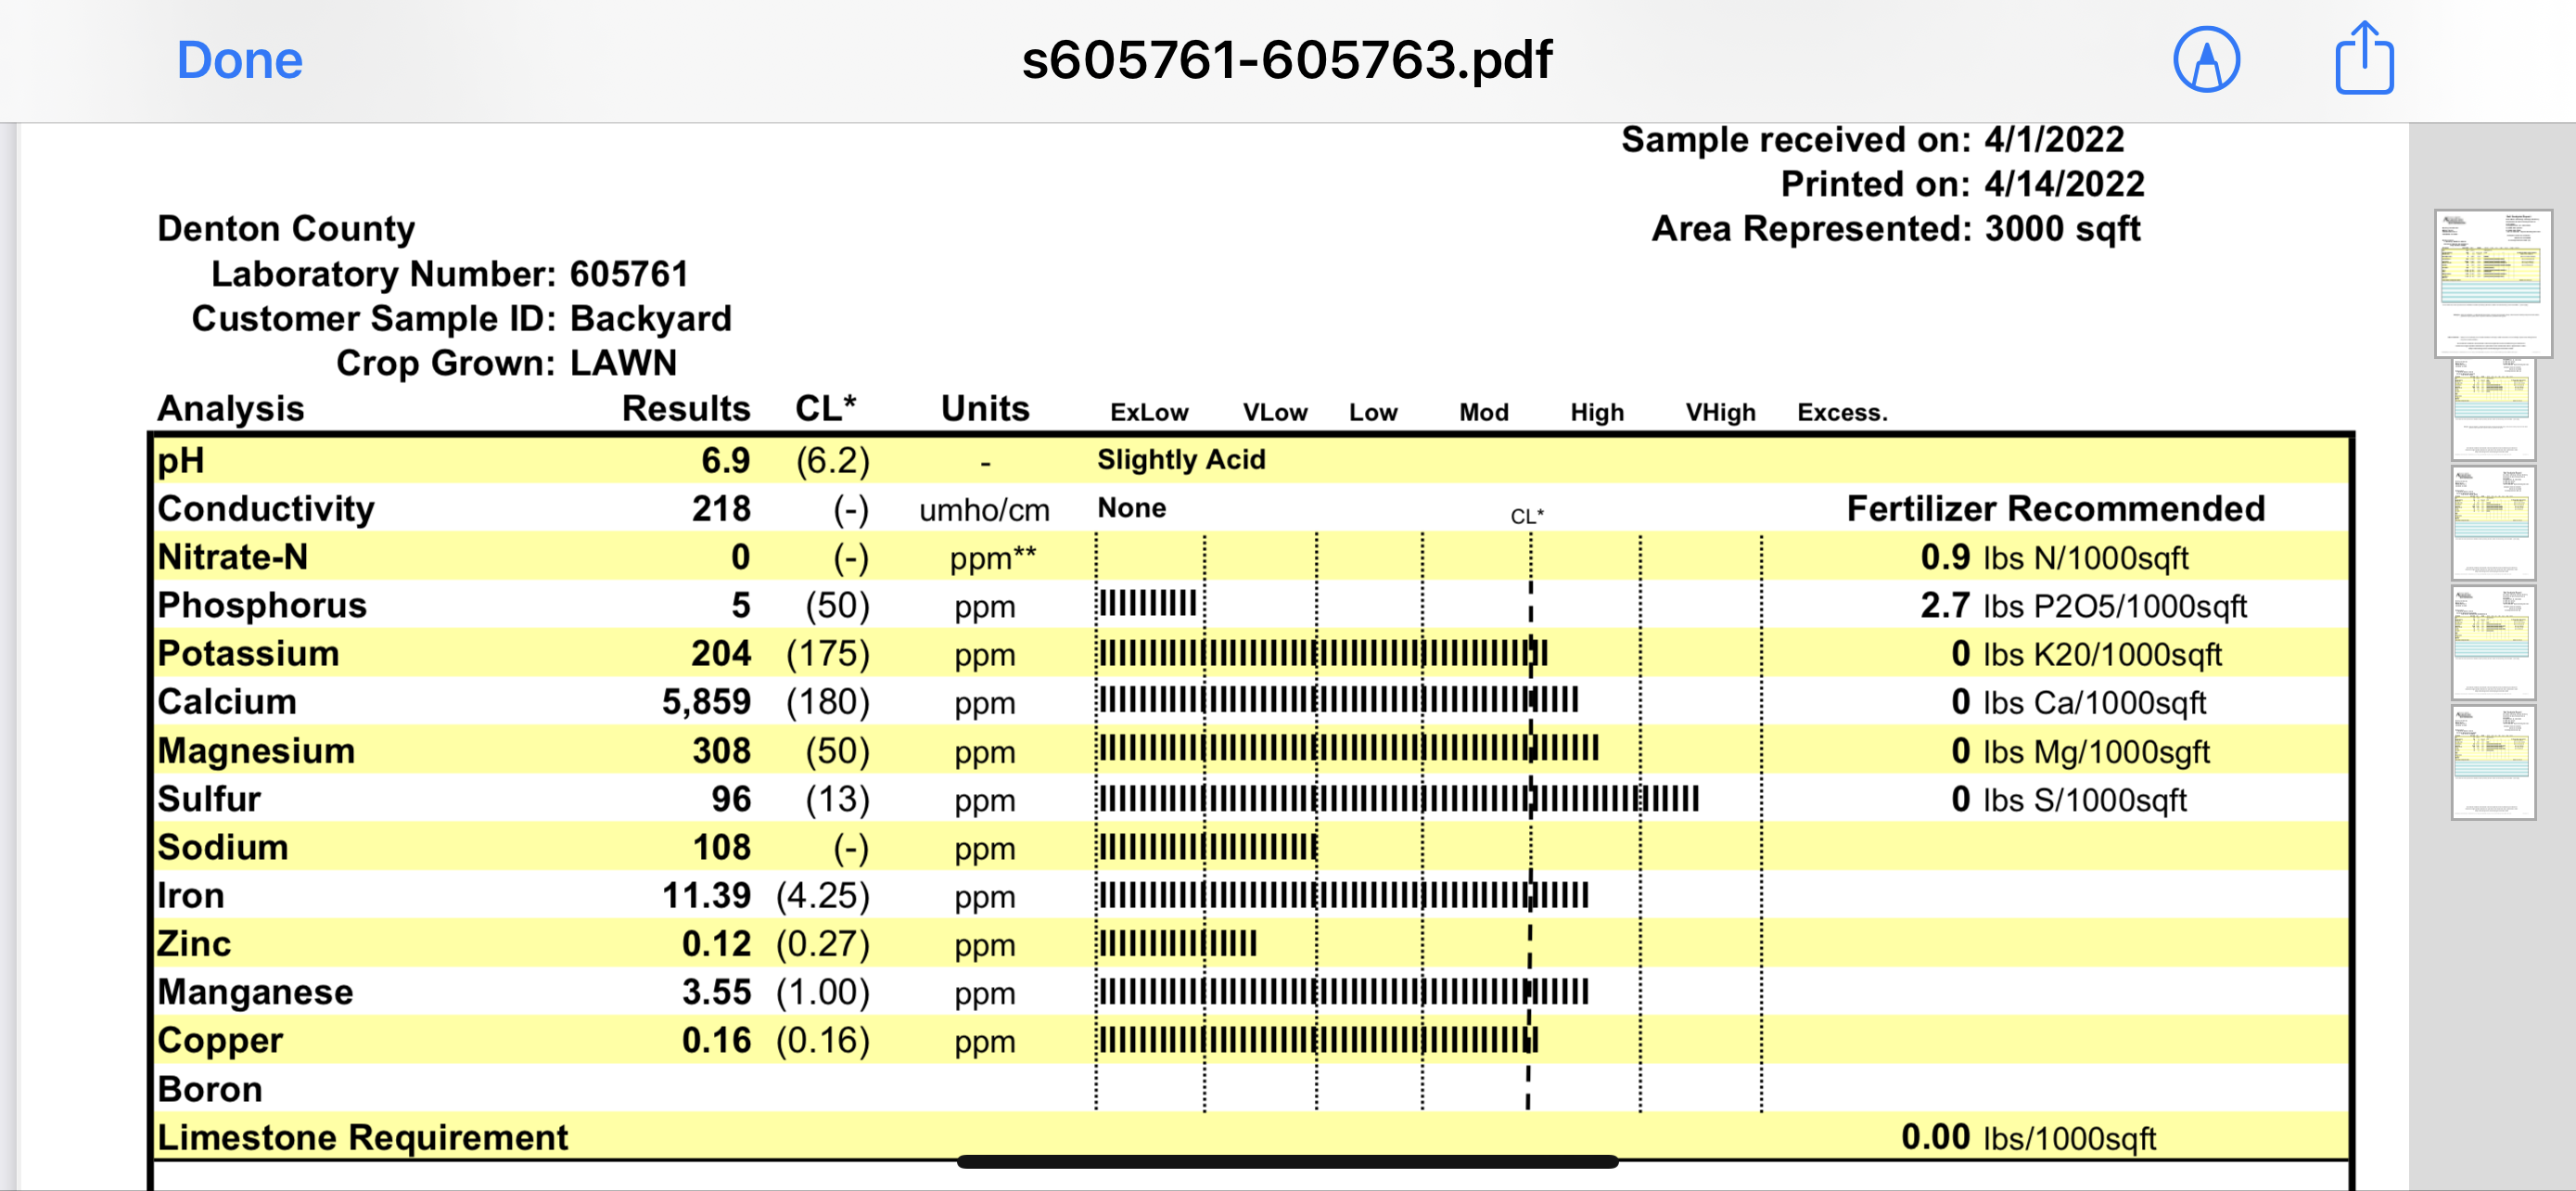Select the fifth page thumbnail
2576x1191 pixels.
pos(2492,762)
